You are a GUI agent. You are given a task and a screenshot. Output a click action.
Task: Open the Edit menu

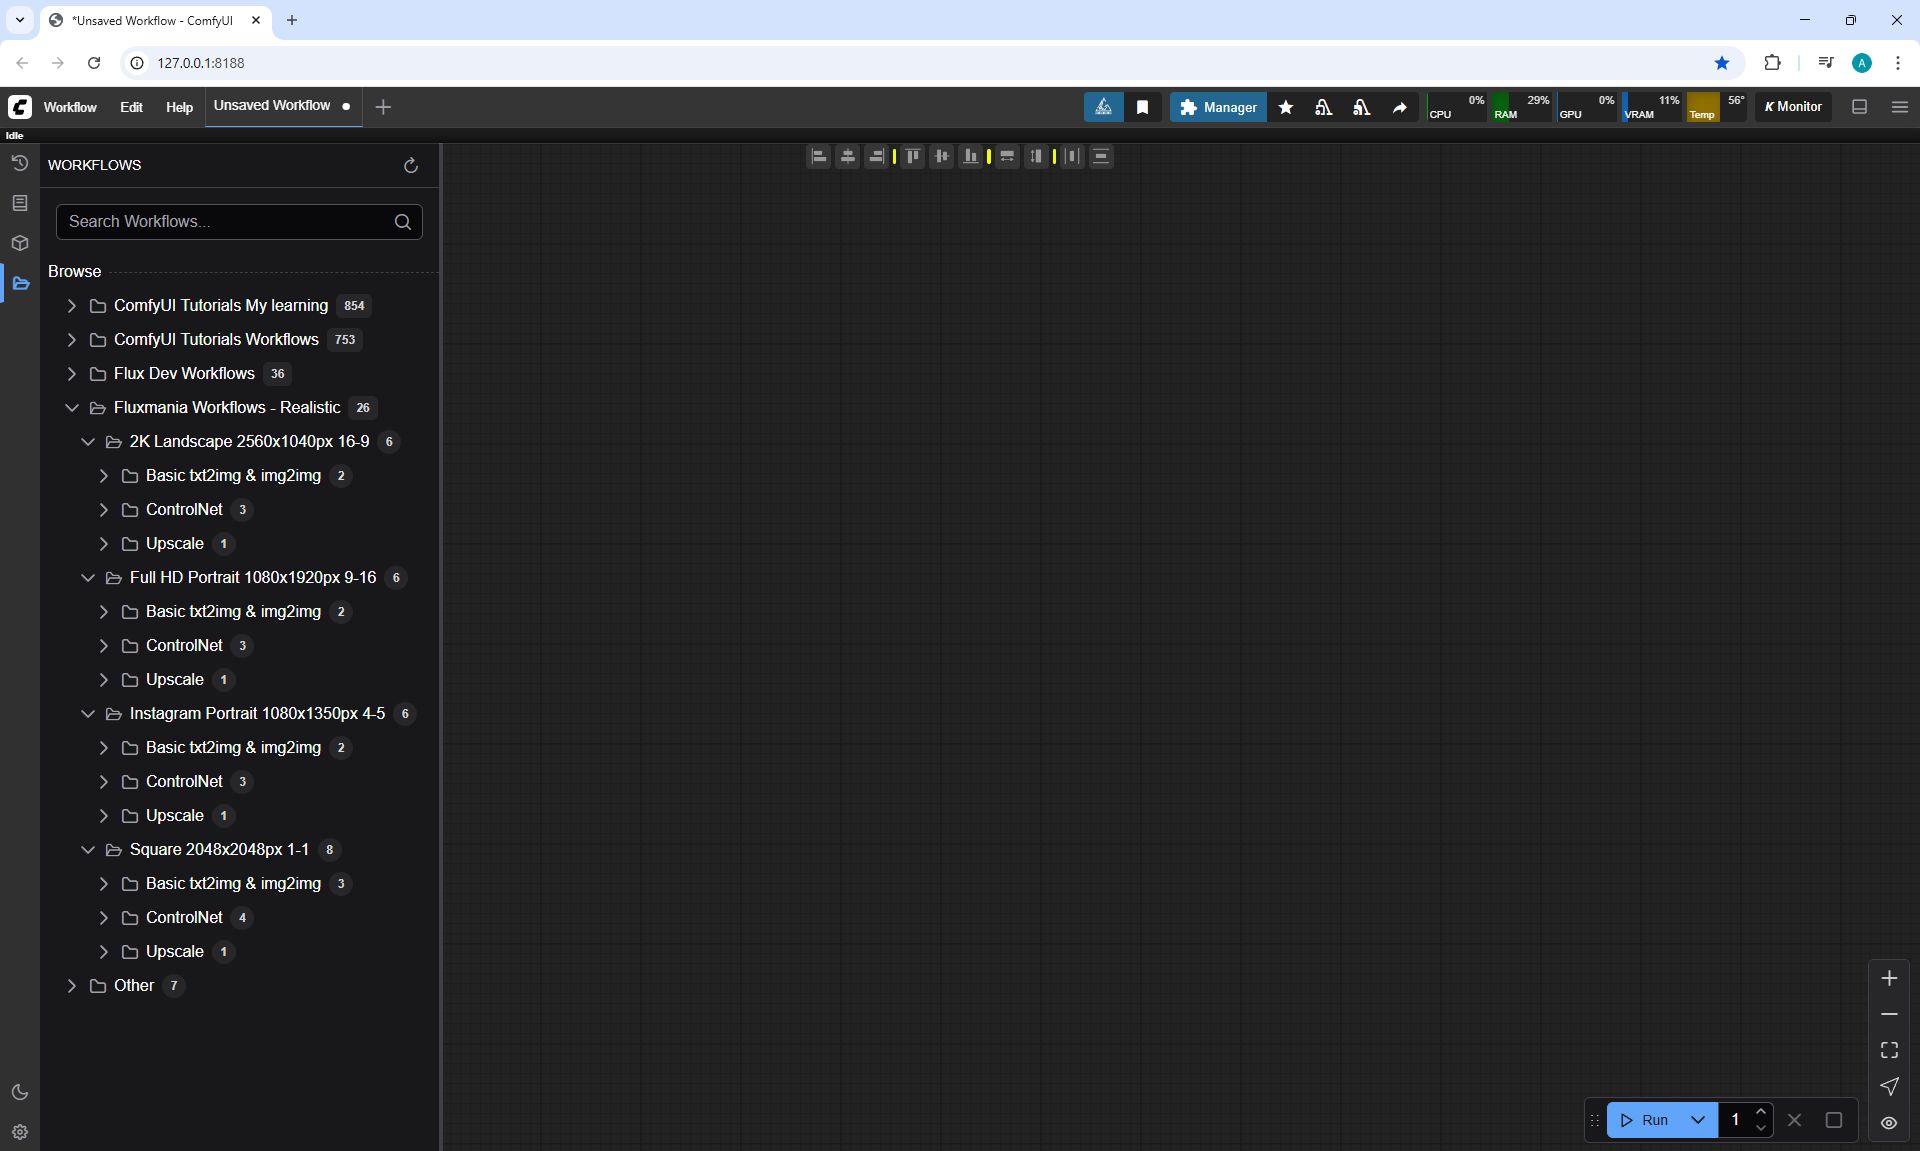(131, 107)
